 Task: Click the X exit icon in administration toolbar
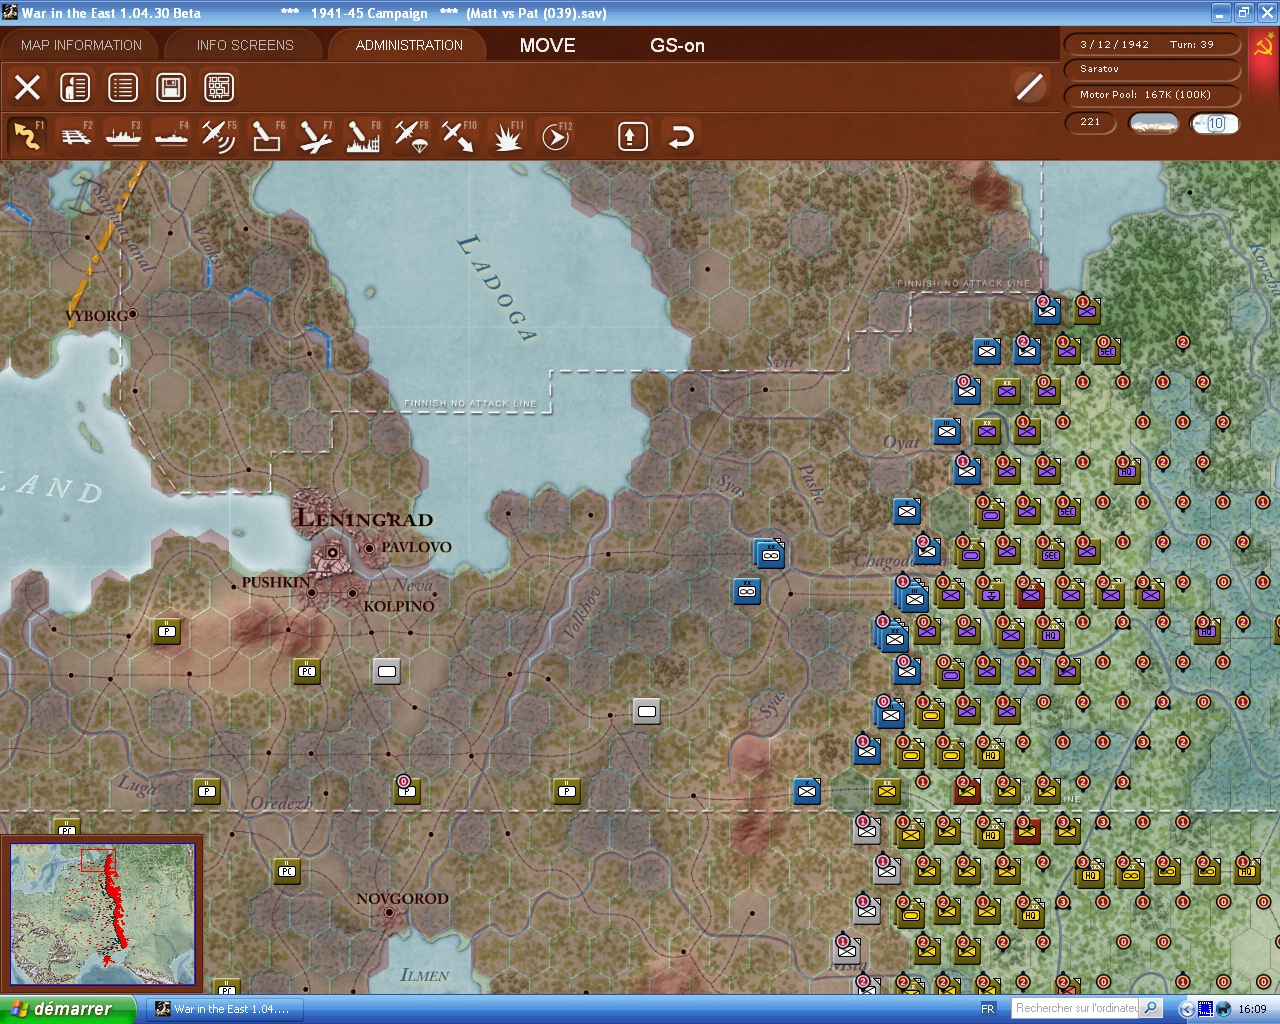(28, 87)
